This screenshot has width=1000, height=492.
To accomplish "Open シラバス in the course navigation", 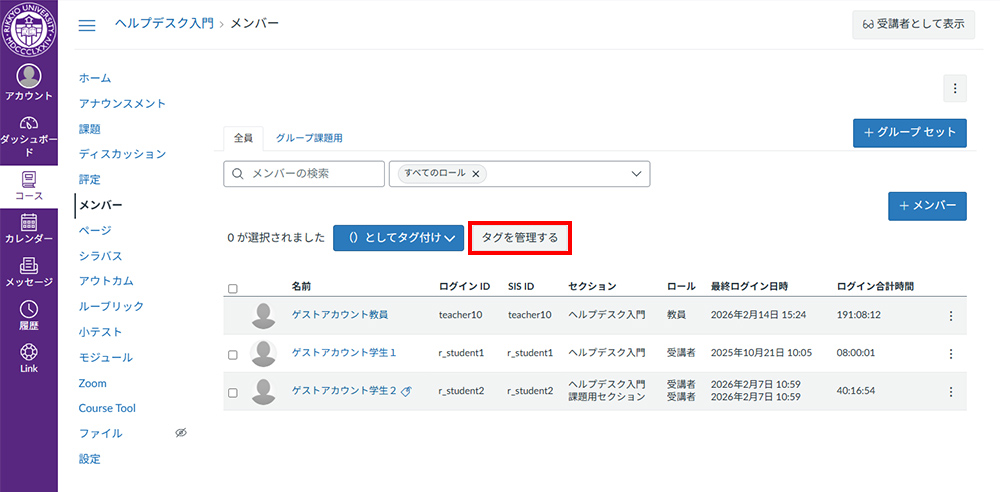I will click(x=100, y=256).
